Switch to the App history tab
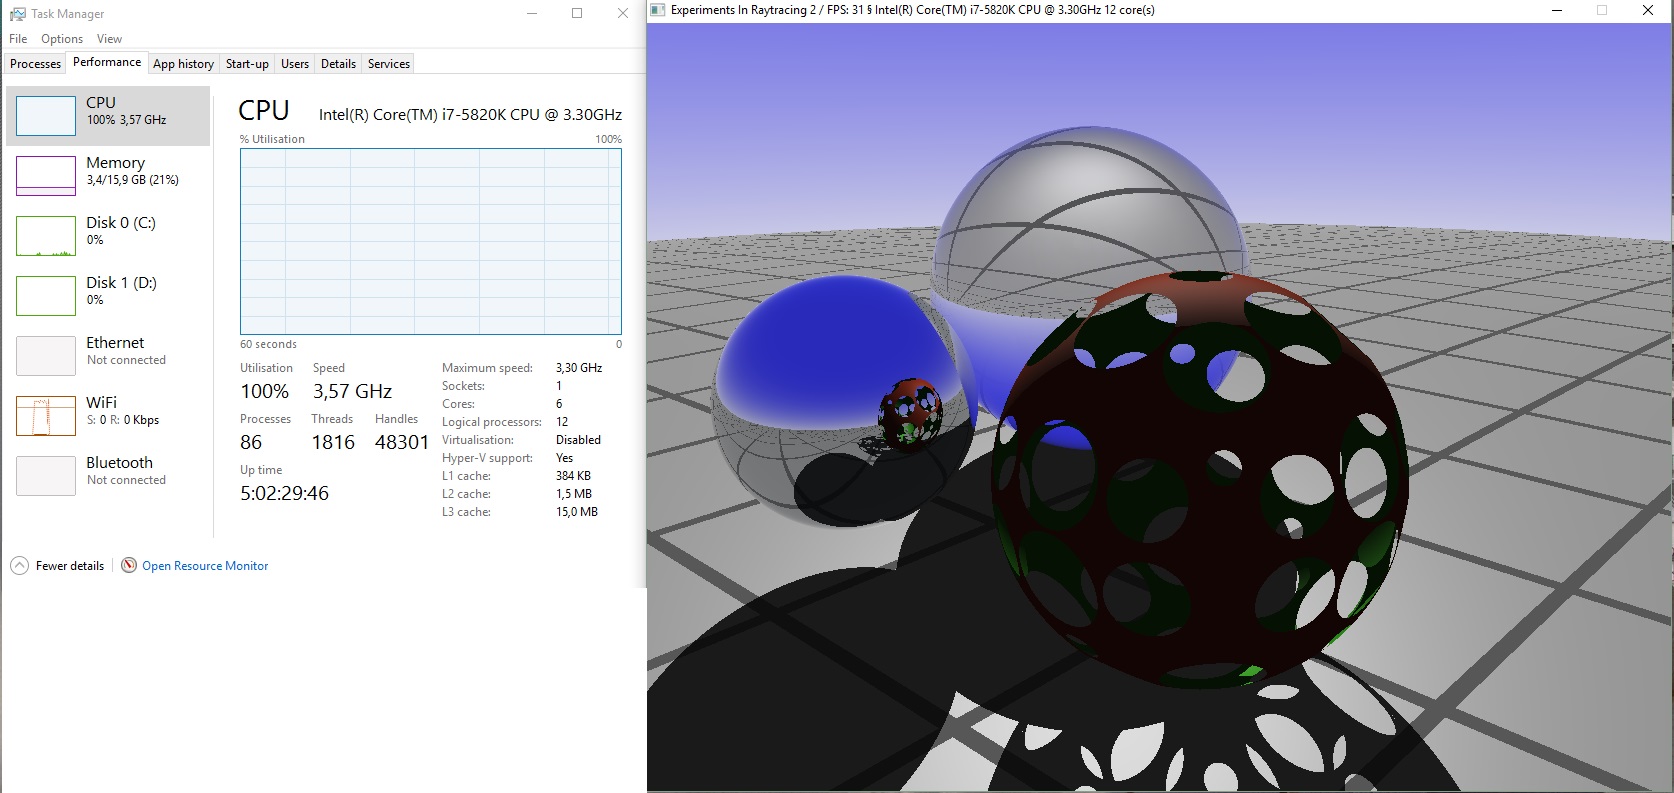1674x793 pixels. (x=183, y=64)
